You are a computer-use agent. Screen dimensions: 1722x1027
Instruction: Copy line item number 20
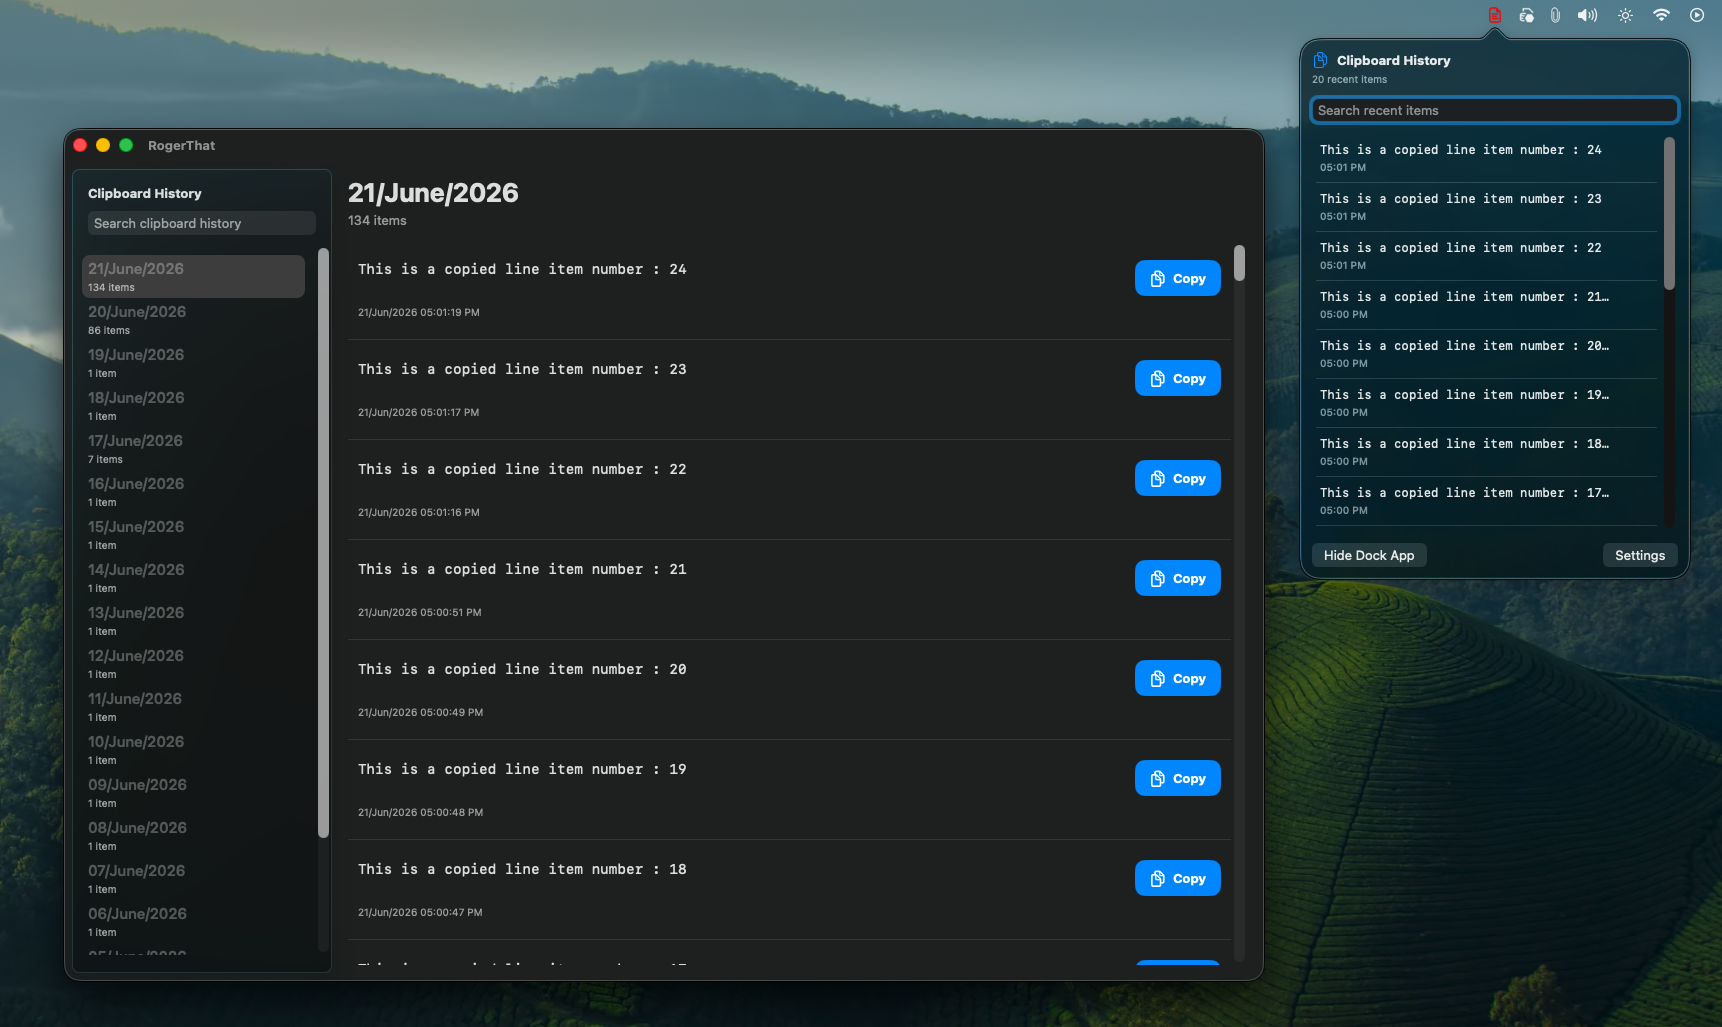click(1177, 678)
